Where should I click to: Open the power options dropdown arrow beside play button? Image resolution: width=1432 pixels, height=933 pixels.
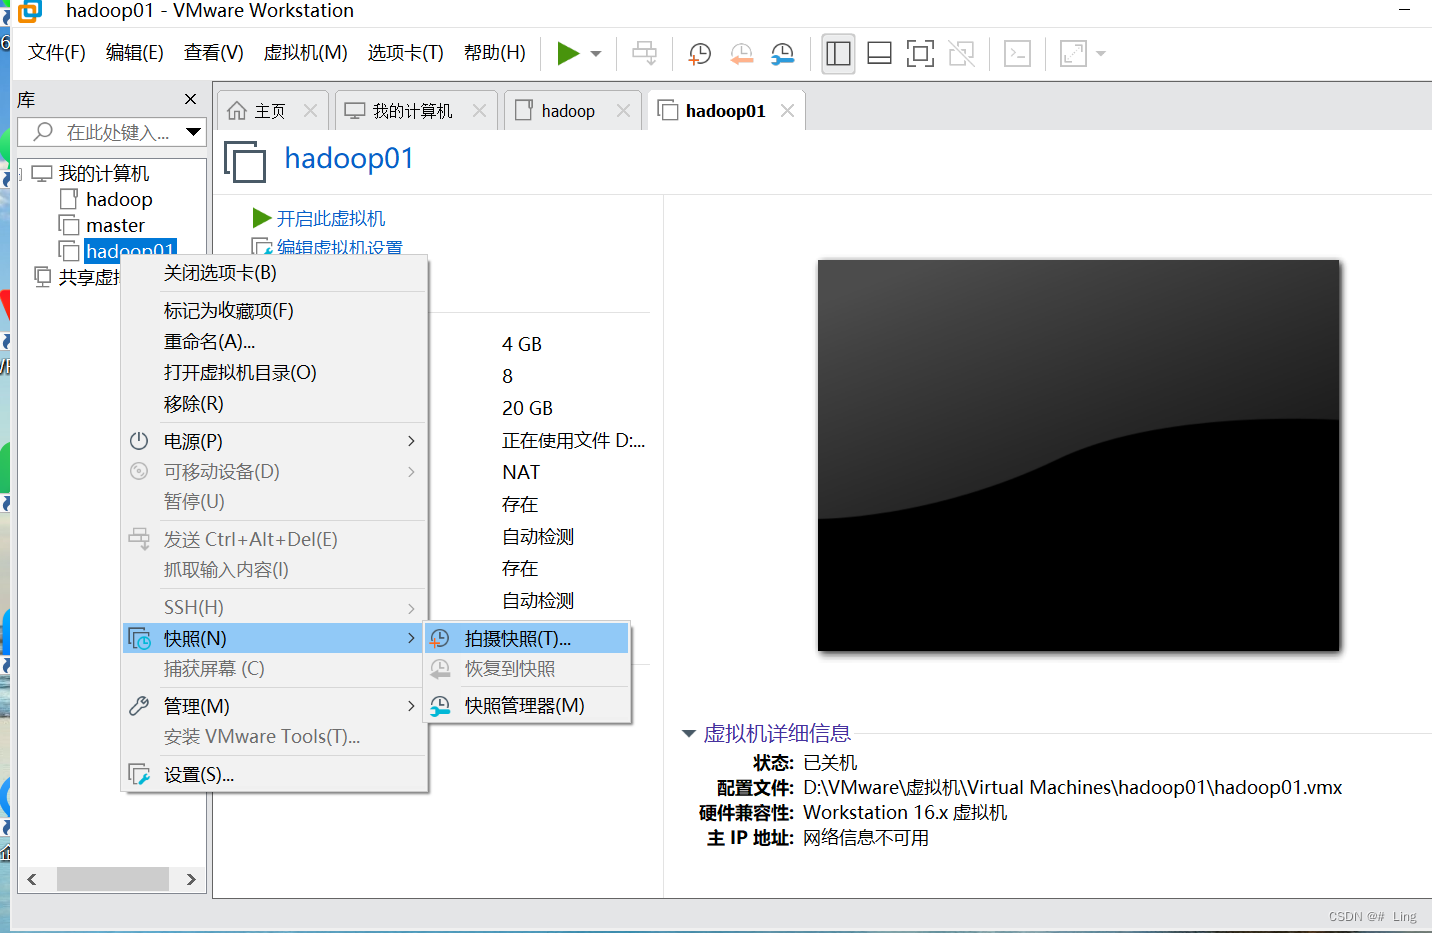point(596,54)
